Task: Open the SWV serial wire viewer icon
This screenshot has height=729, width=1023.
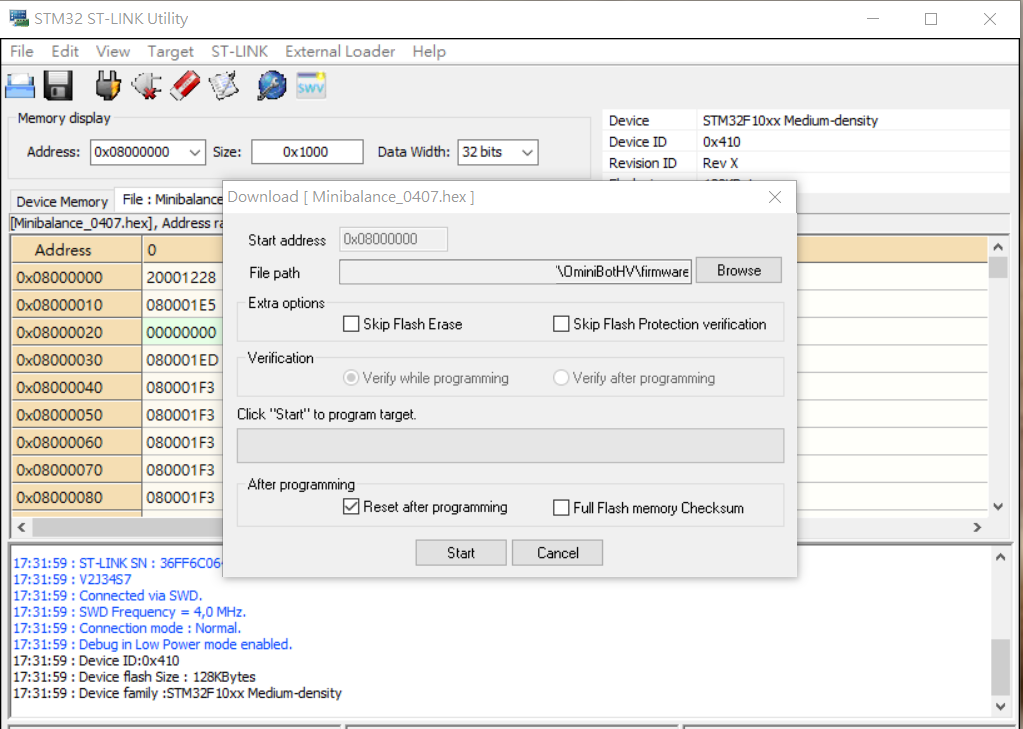Action: pos(311,86)
